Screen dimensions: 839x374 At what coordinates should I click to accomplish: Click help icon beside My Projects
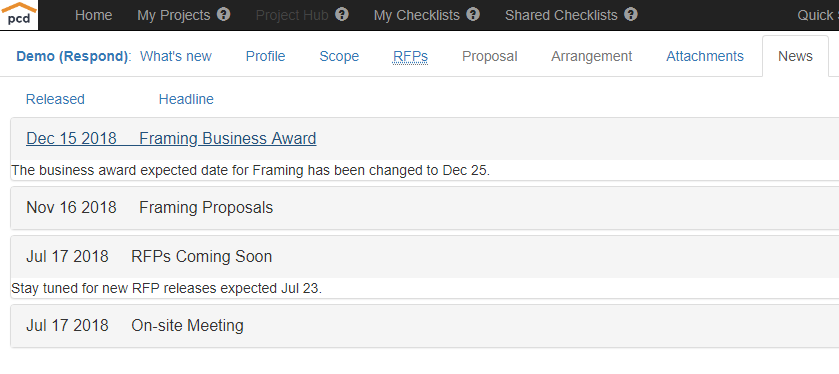pyautogui.click(x=224, y=14)
